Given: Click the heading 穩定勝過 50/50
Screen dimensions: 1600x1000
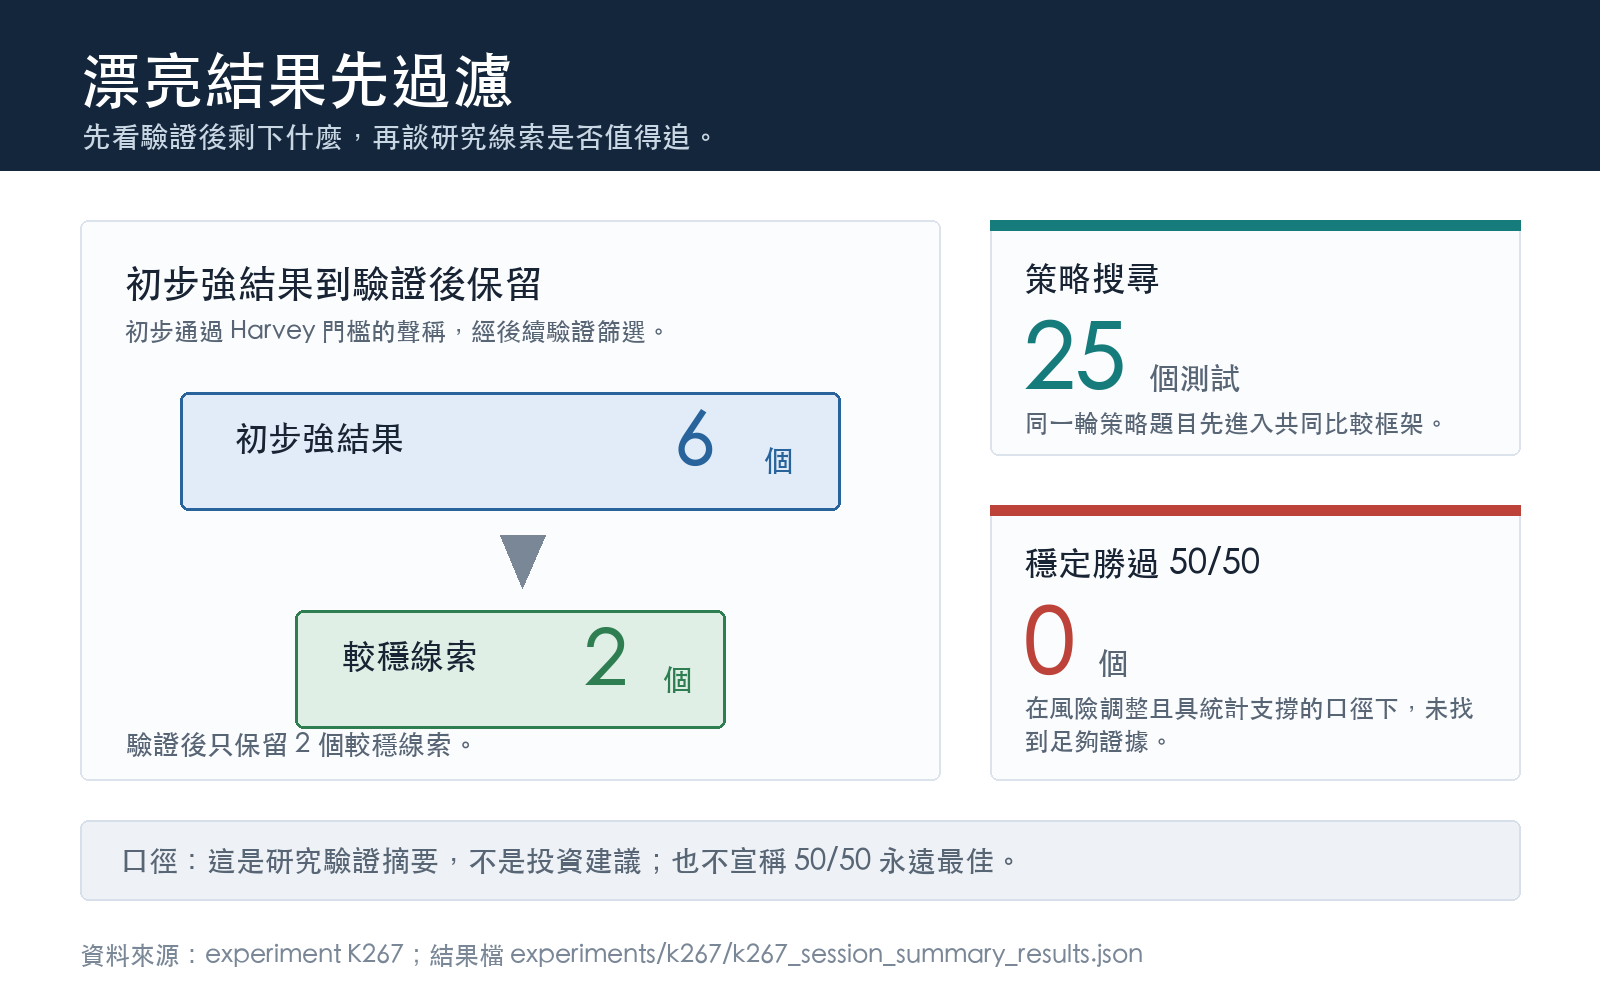Looking at the screenshot, I should click(1143, 563).
